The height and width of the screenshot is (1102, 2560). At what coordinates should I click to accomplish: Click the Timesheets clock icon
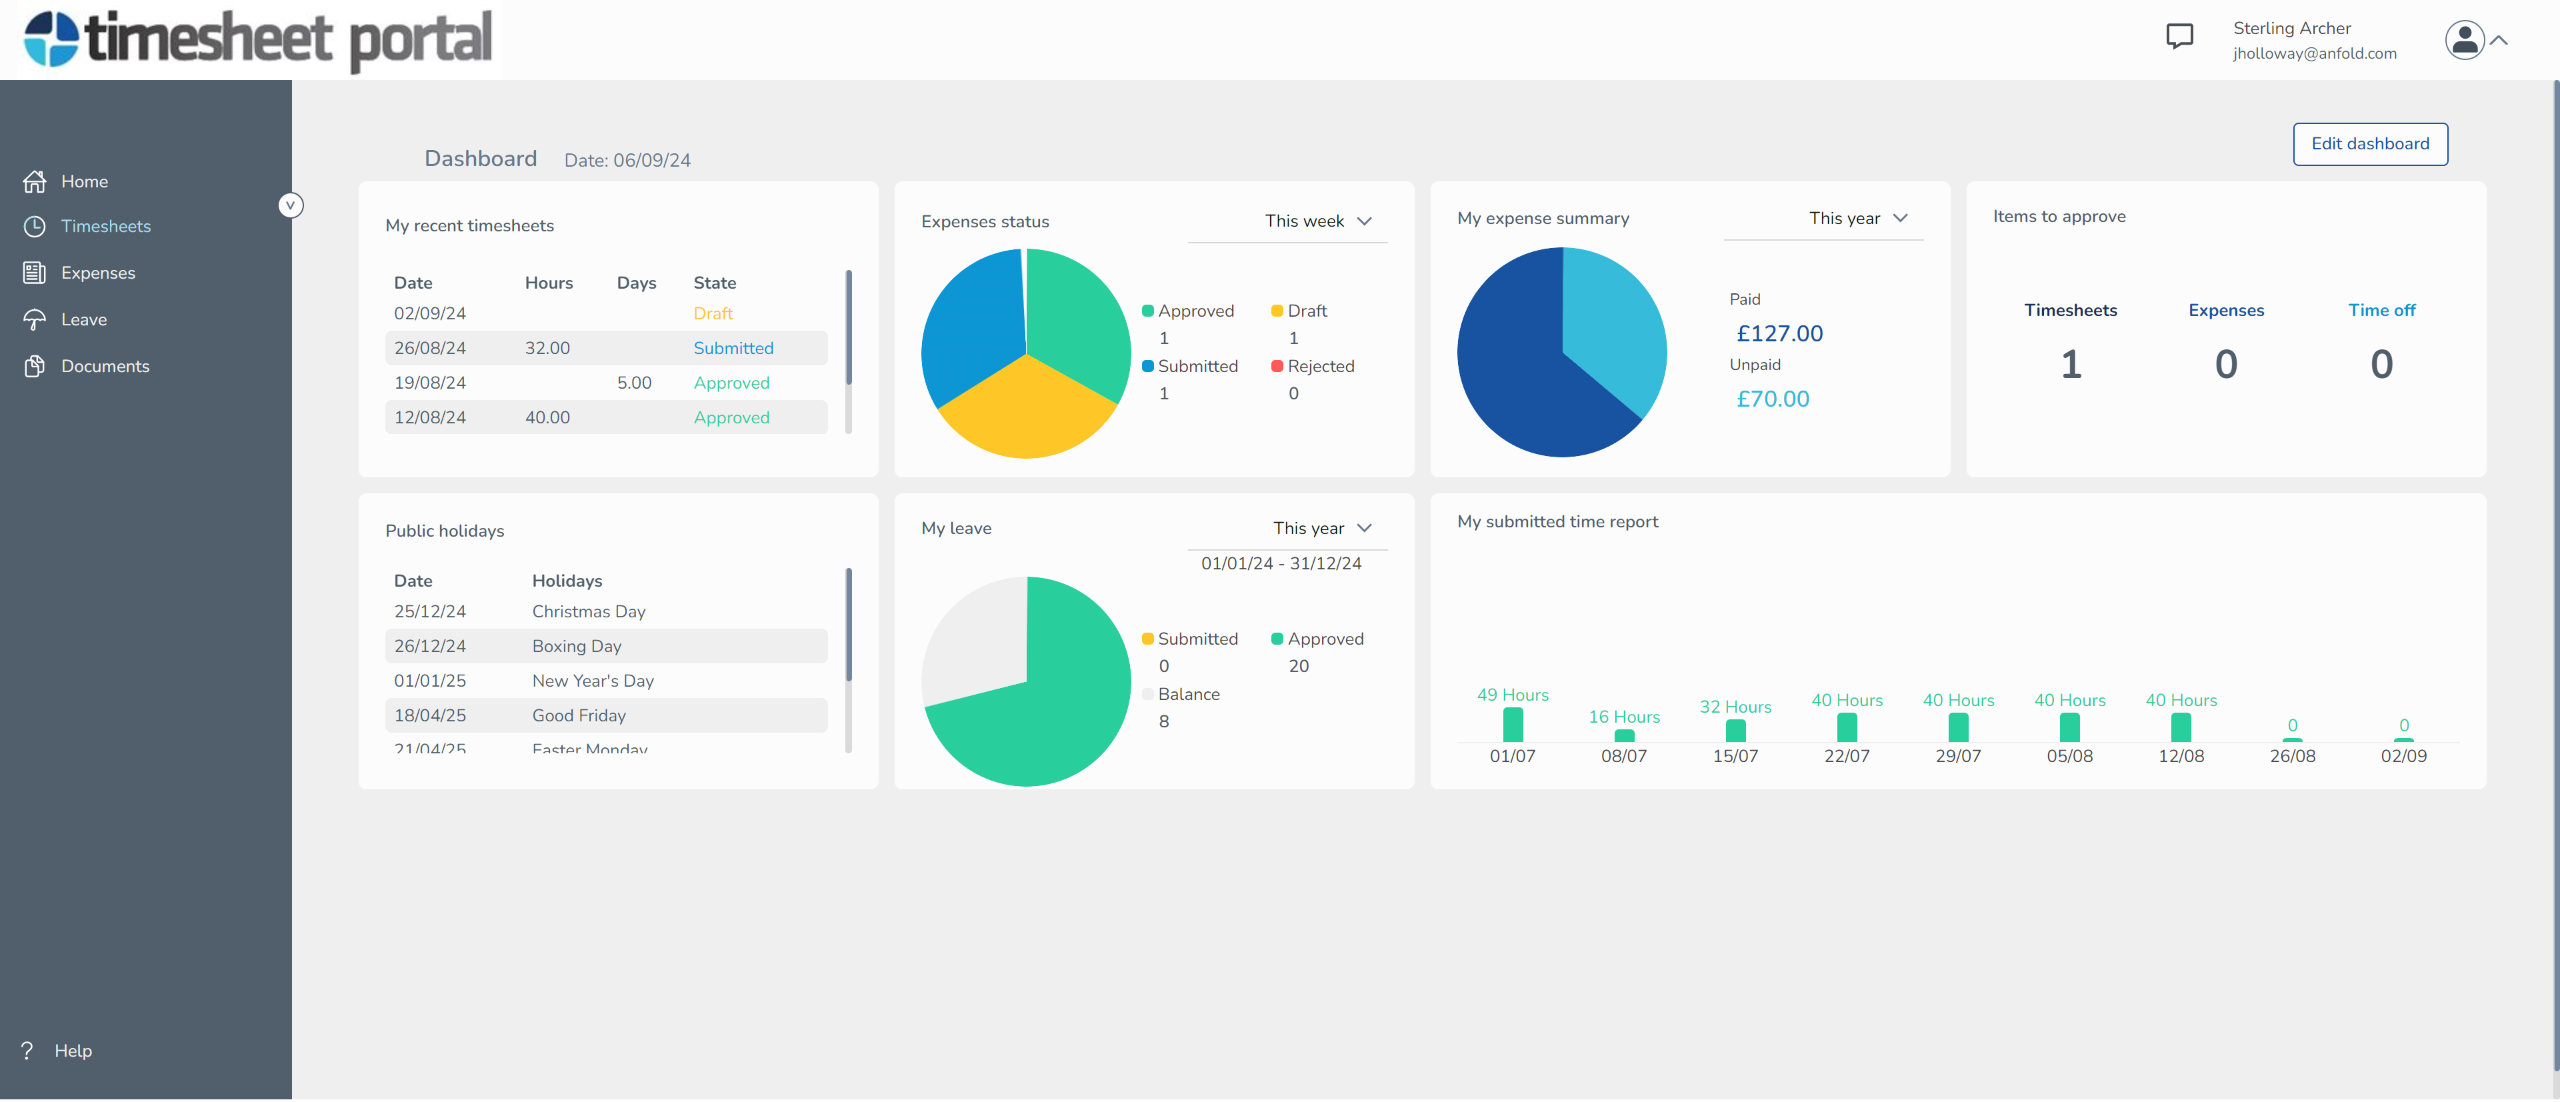(35, 227)
